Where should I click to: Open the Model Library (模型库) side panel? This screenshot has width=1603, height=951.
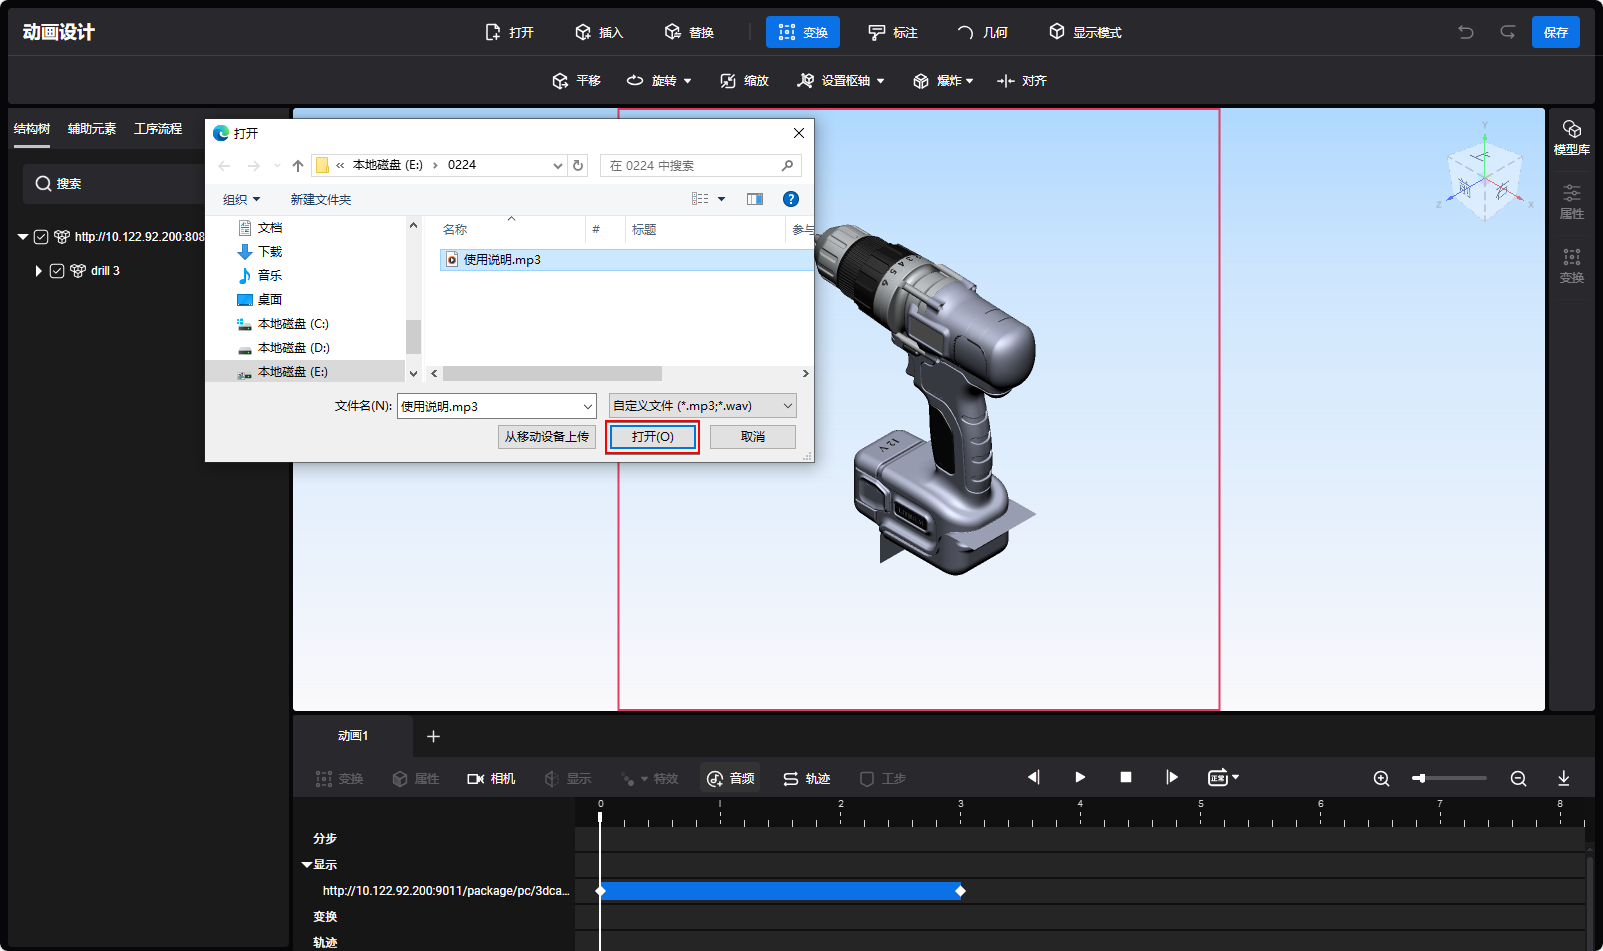1571,137
